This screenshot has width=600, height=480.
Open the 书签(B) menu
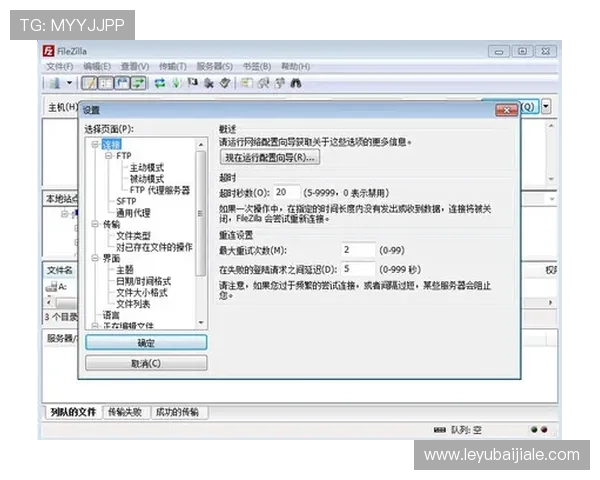coord(257,67)
